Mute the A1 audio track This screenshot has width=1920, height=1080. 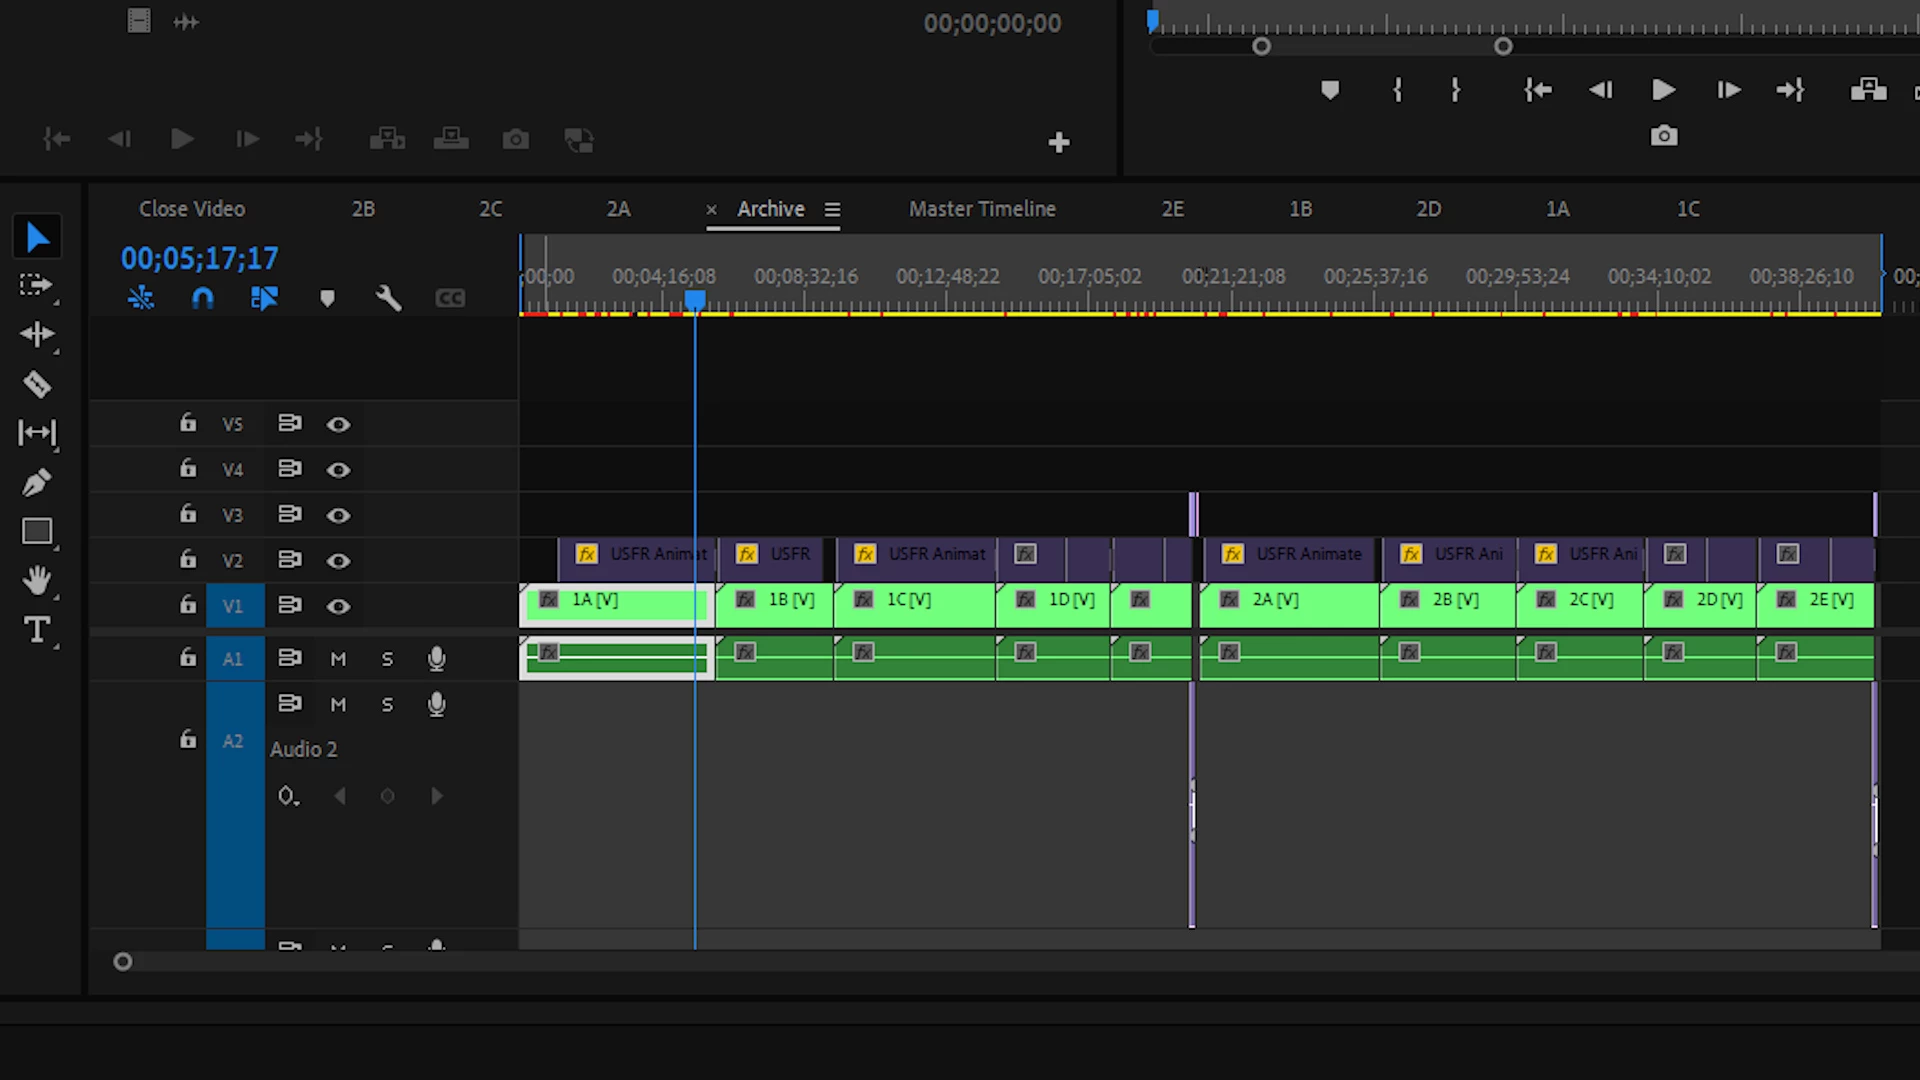[x=338, y=659]
